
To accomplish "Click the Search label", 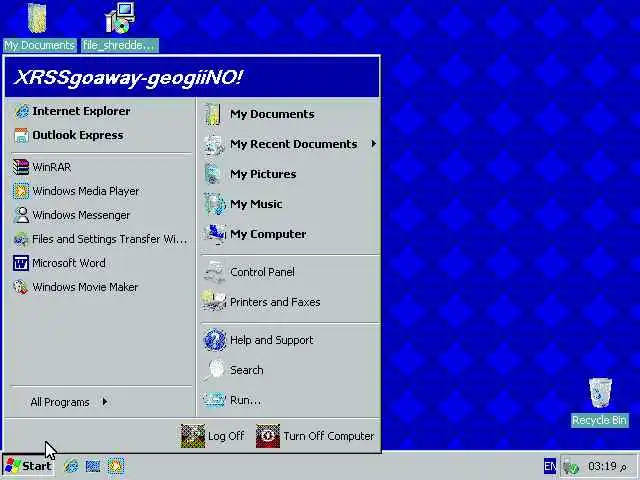I will point(247,370).
